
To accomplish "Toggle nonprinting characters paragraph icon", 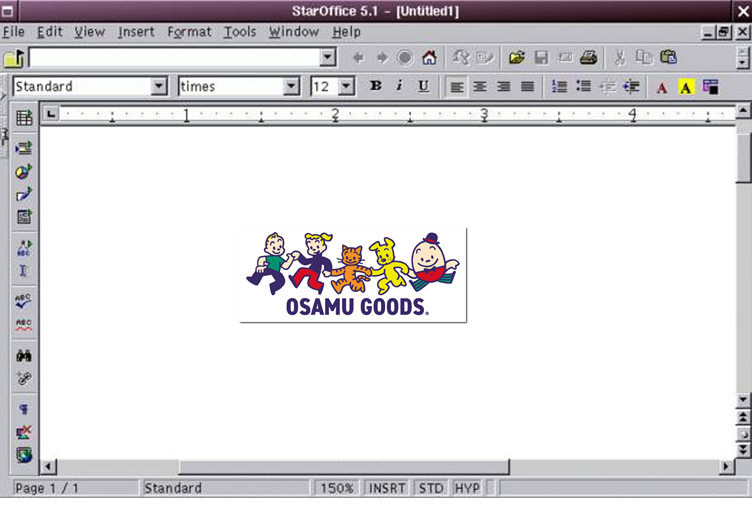I will coord(24,409).
